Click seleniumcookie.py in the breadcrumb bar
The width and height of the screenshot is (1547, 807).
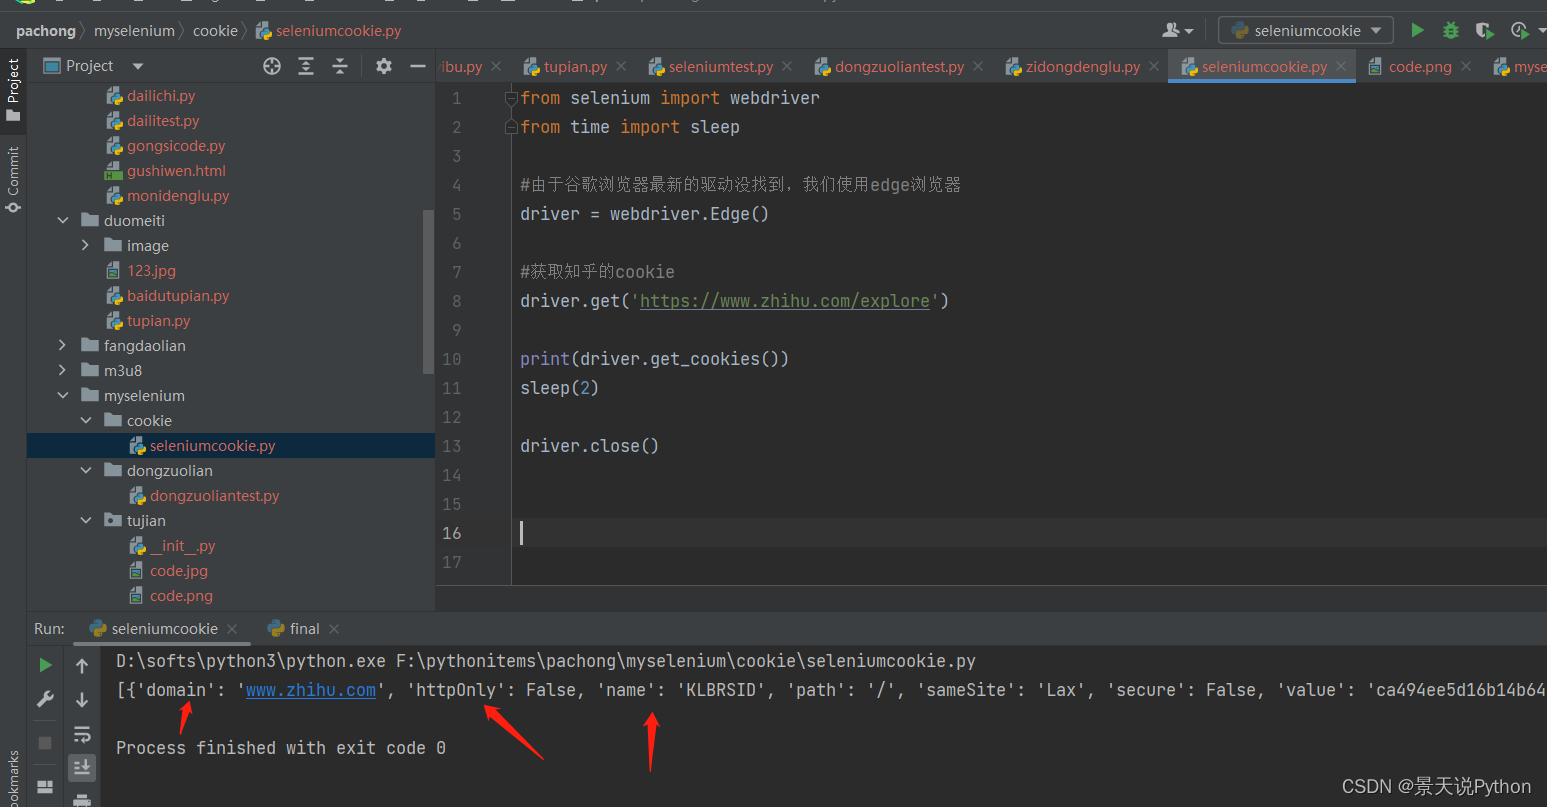pyautogui.click(x=329, y=31)
